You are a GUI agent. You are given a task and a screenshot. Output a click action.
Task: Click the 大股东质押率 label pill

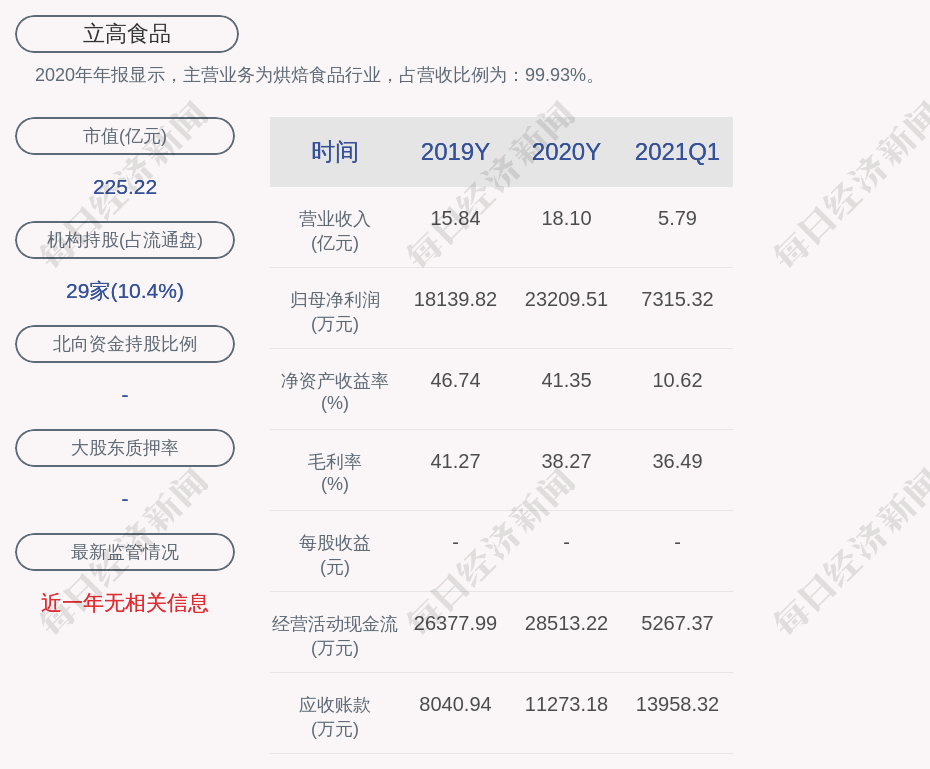click(125, 448)
